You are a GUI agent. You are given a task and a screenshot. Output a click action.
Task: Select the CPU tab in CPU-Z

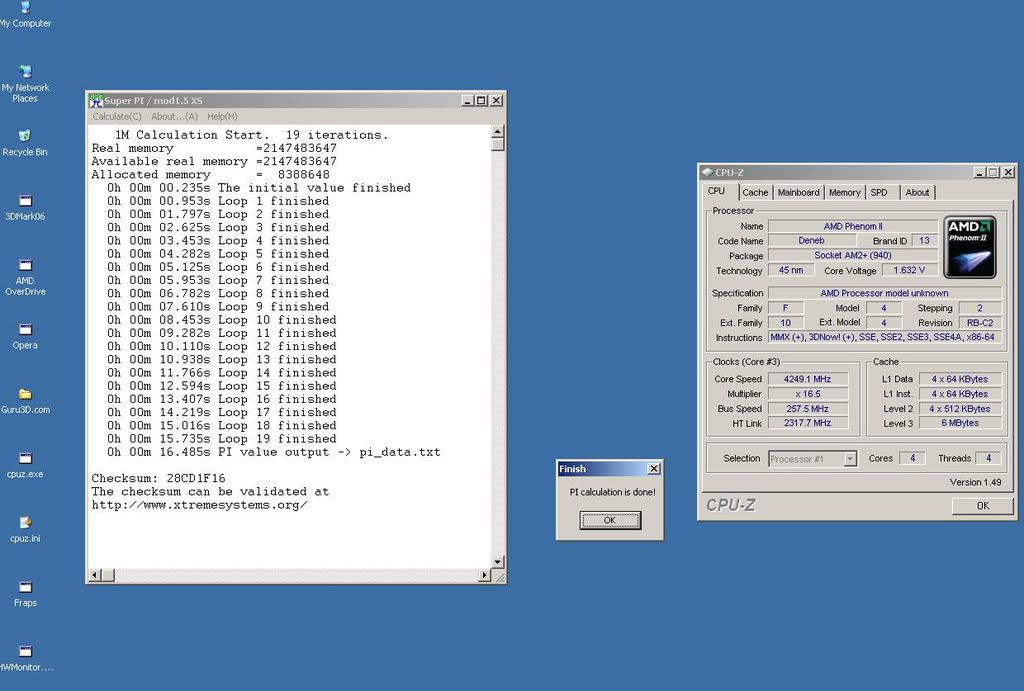tap(716, 191)
